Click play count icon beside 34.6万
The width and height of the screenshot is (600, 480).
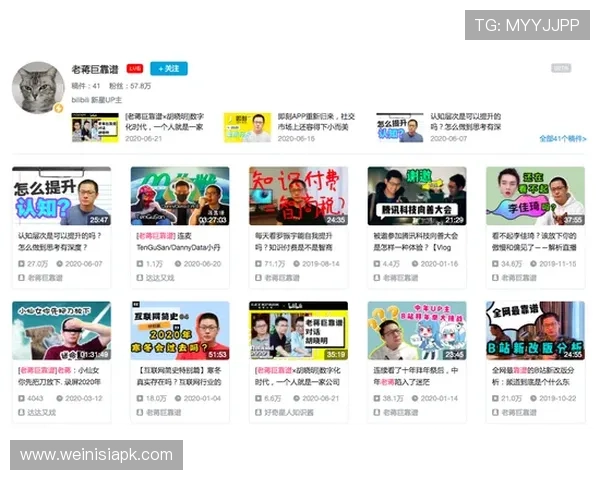click(x=495, y=264)
